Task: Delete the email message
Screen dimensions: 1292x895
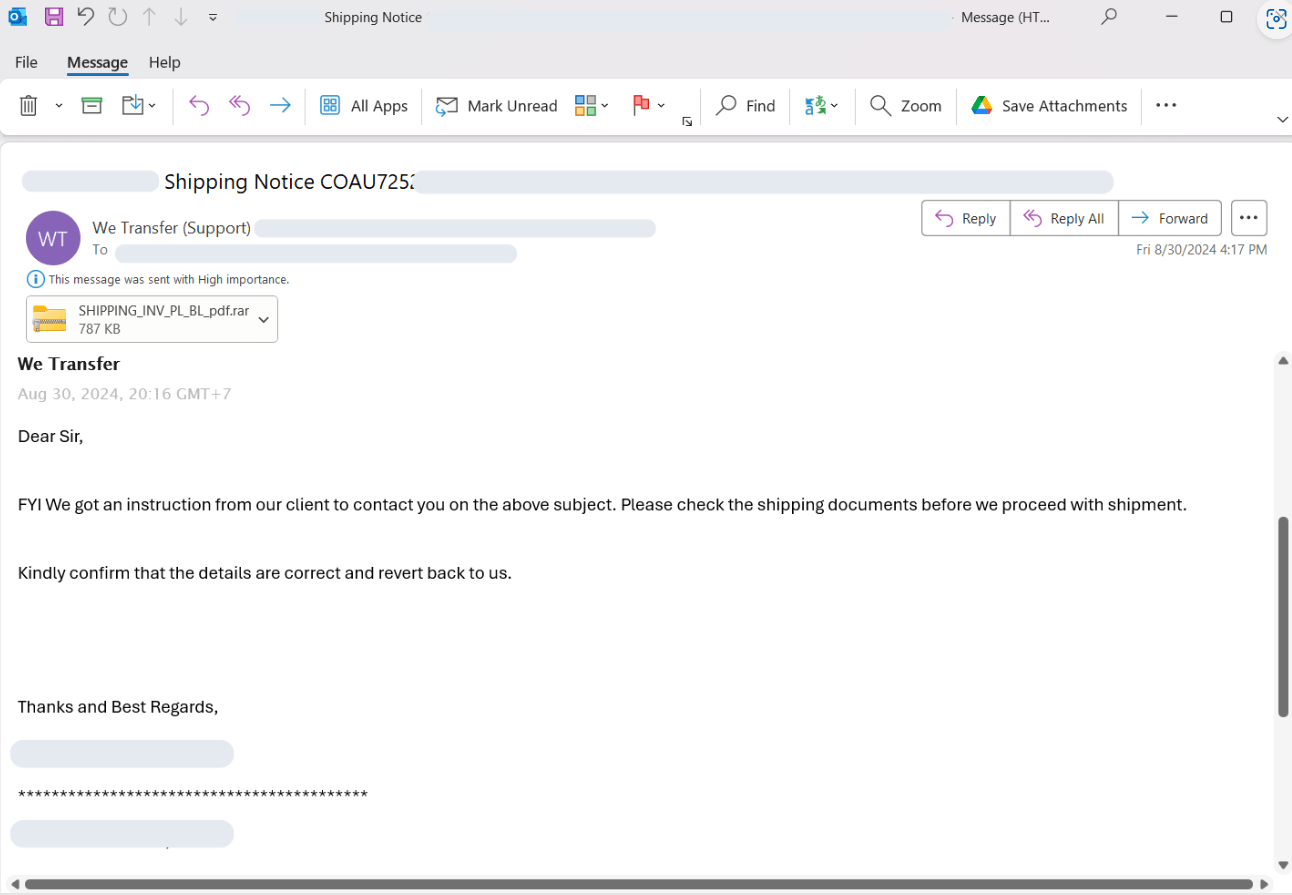Action: coord(29,105)
